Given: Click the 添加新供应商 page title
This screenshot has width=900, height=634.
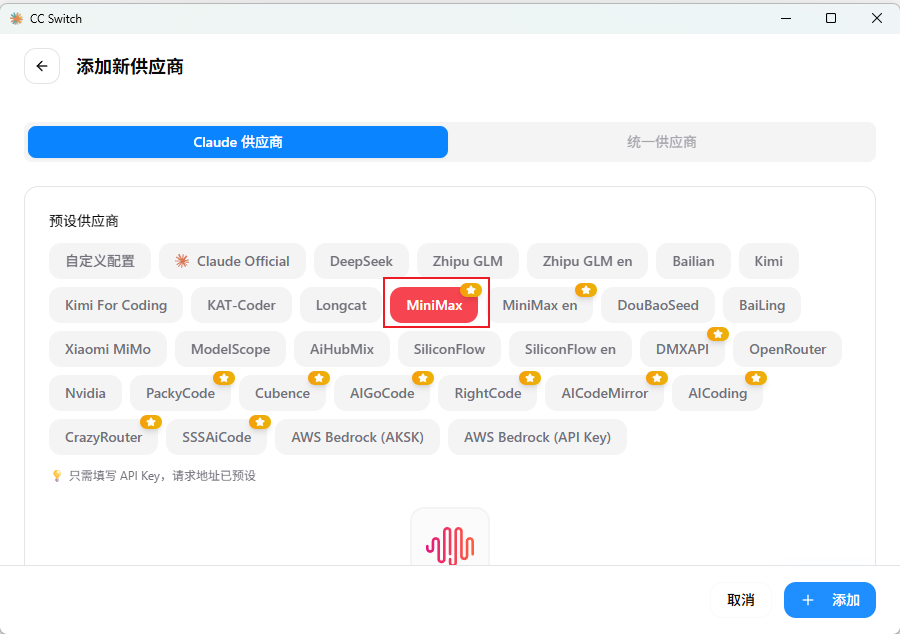Looking at the screenshot, I should [130, 66].
